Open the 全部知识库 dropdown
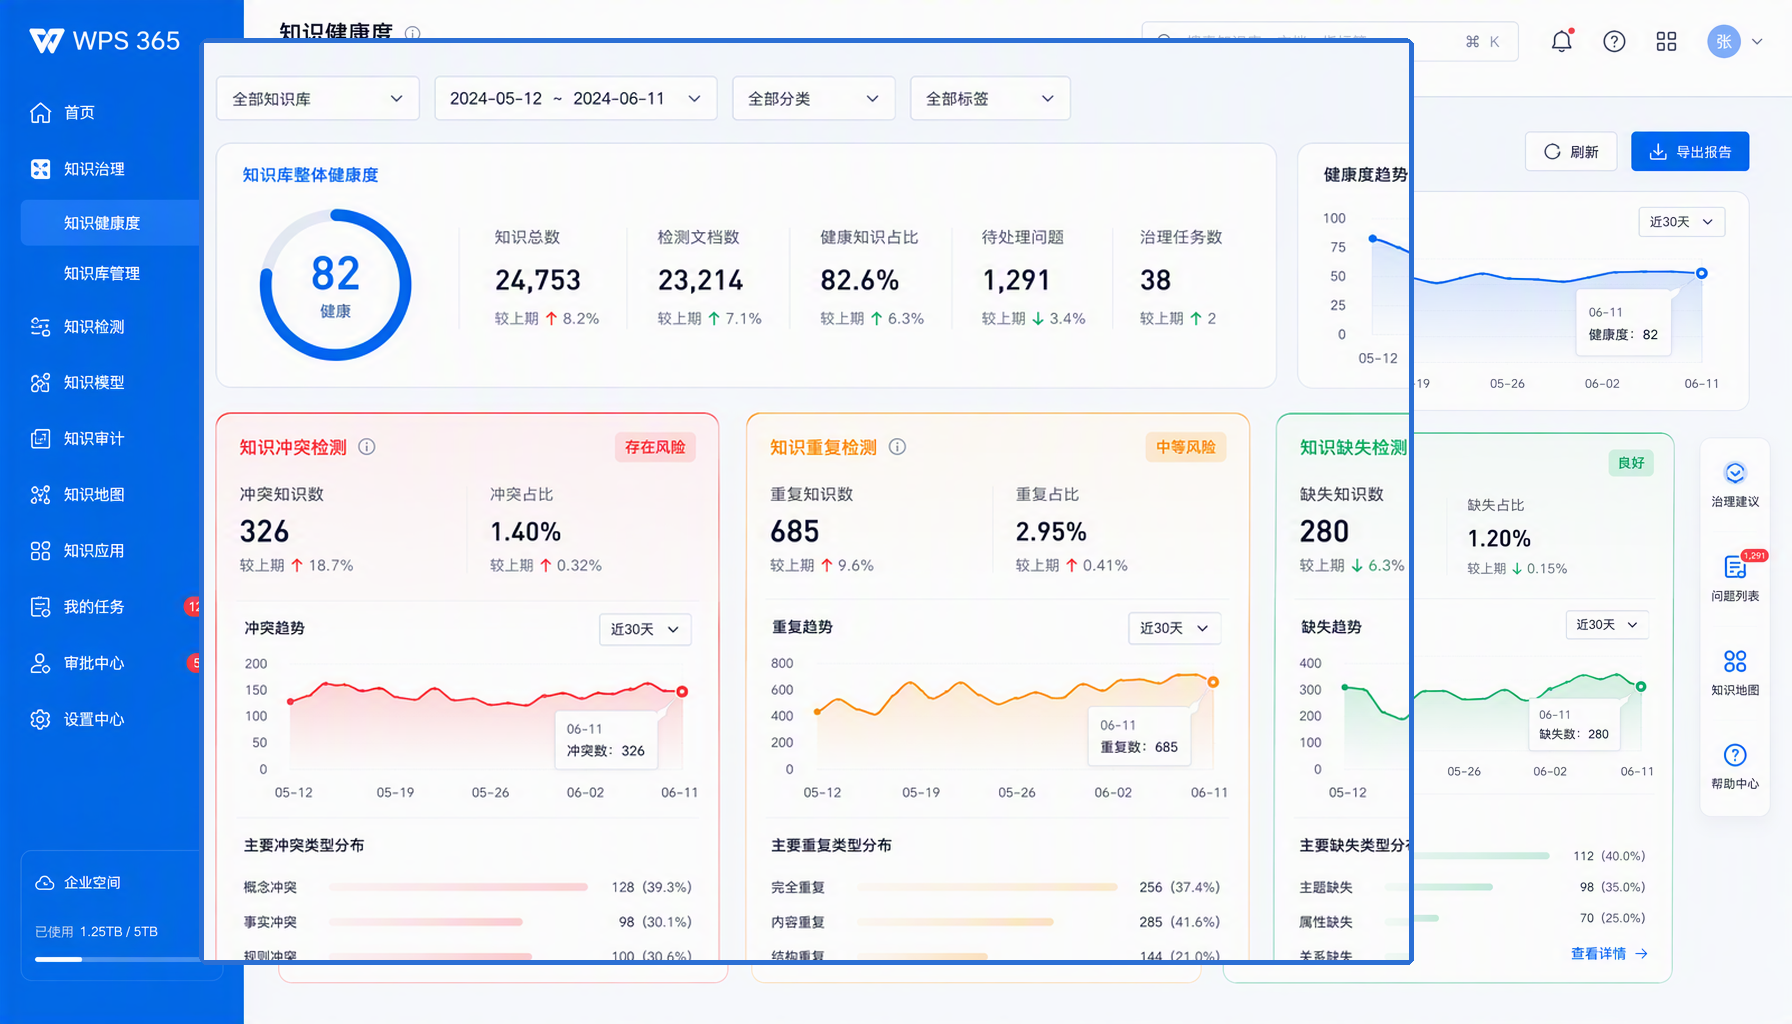Image resolution: width=1792 pixels, height=1024 pixels. (x=318, y=98)
